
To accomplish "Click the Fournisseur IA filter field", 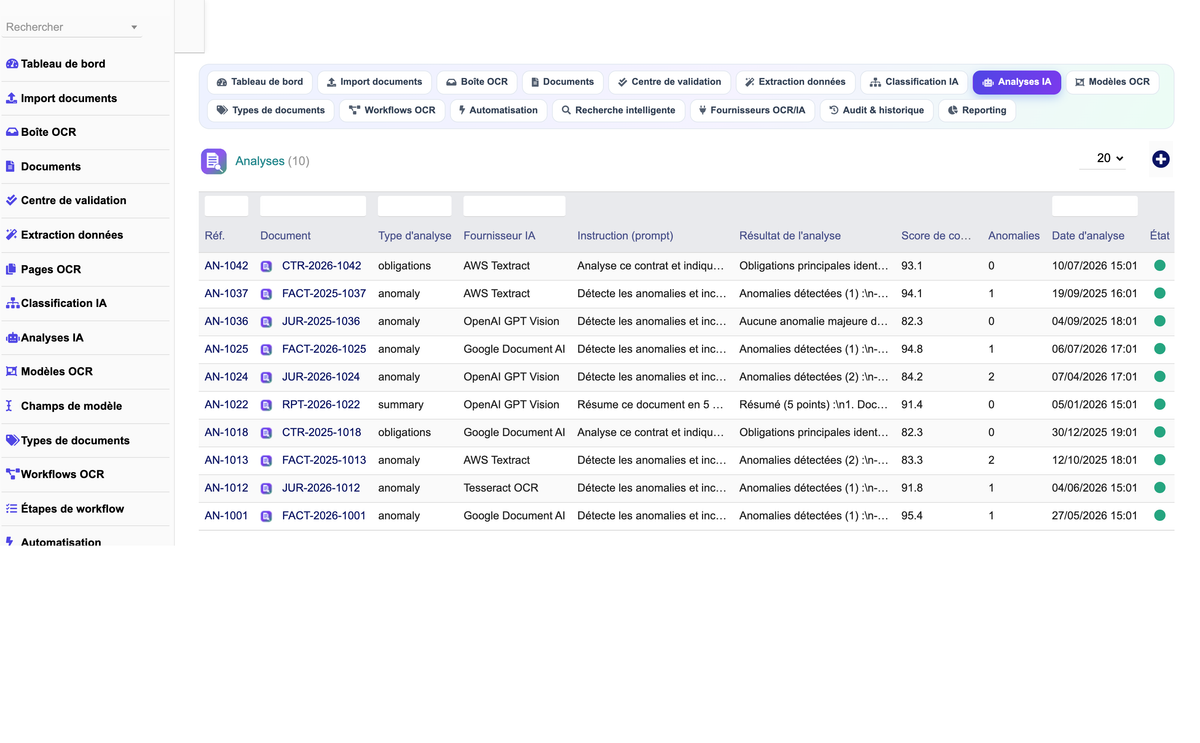I will click(x=514, y=206).
